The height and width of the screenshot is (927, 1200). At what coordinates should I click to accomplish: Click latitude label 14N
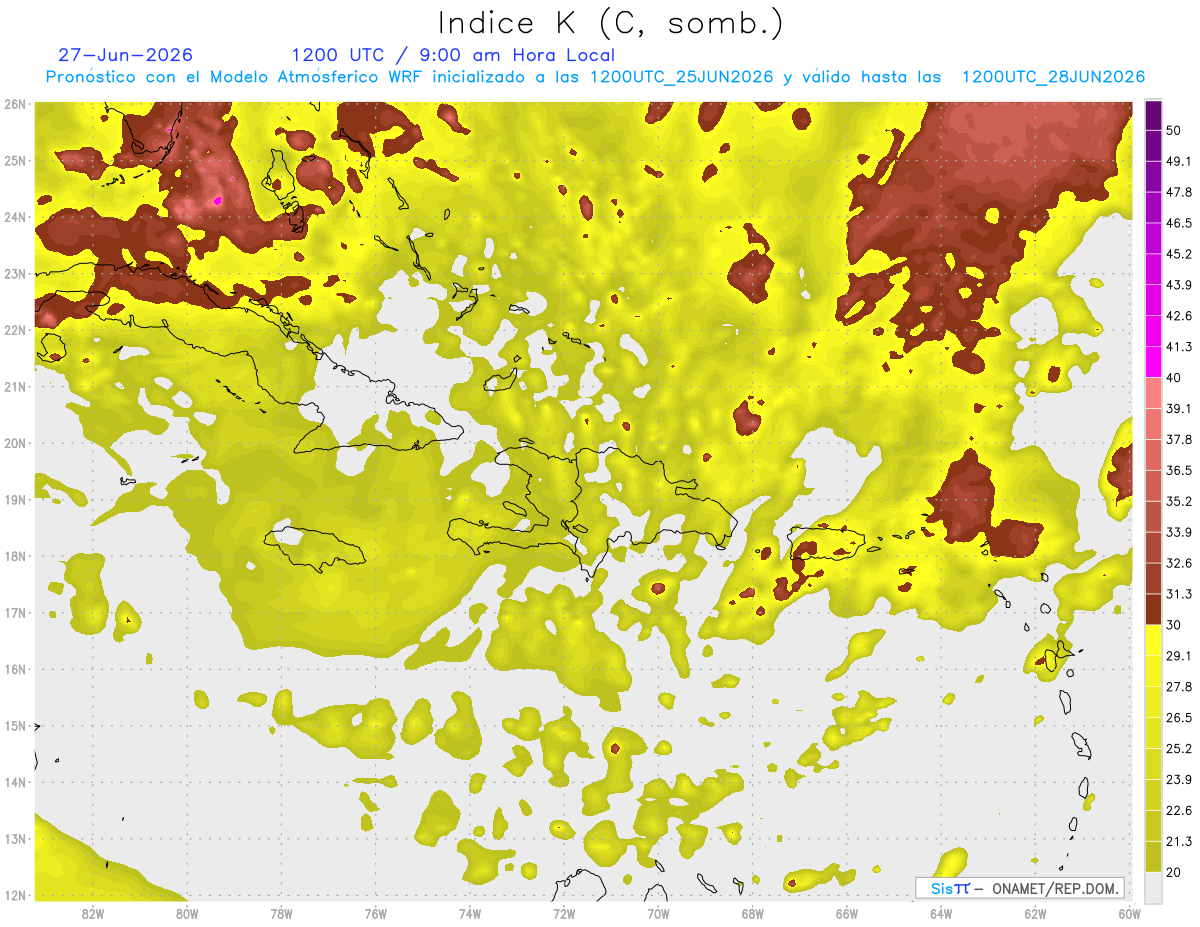point(14,782)
